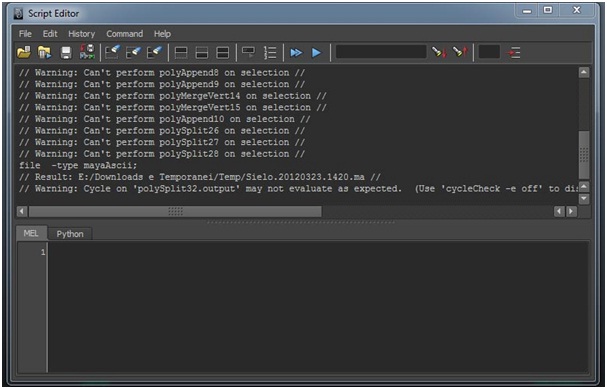607x389 pixels.
Task: Show both panes layout icon
Action: [223, 53]
